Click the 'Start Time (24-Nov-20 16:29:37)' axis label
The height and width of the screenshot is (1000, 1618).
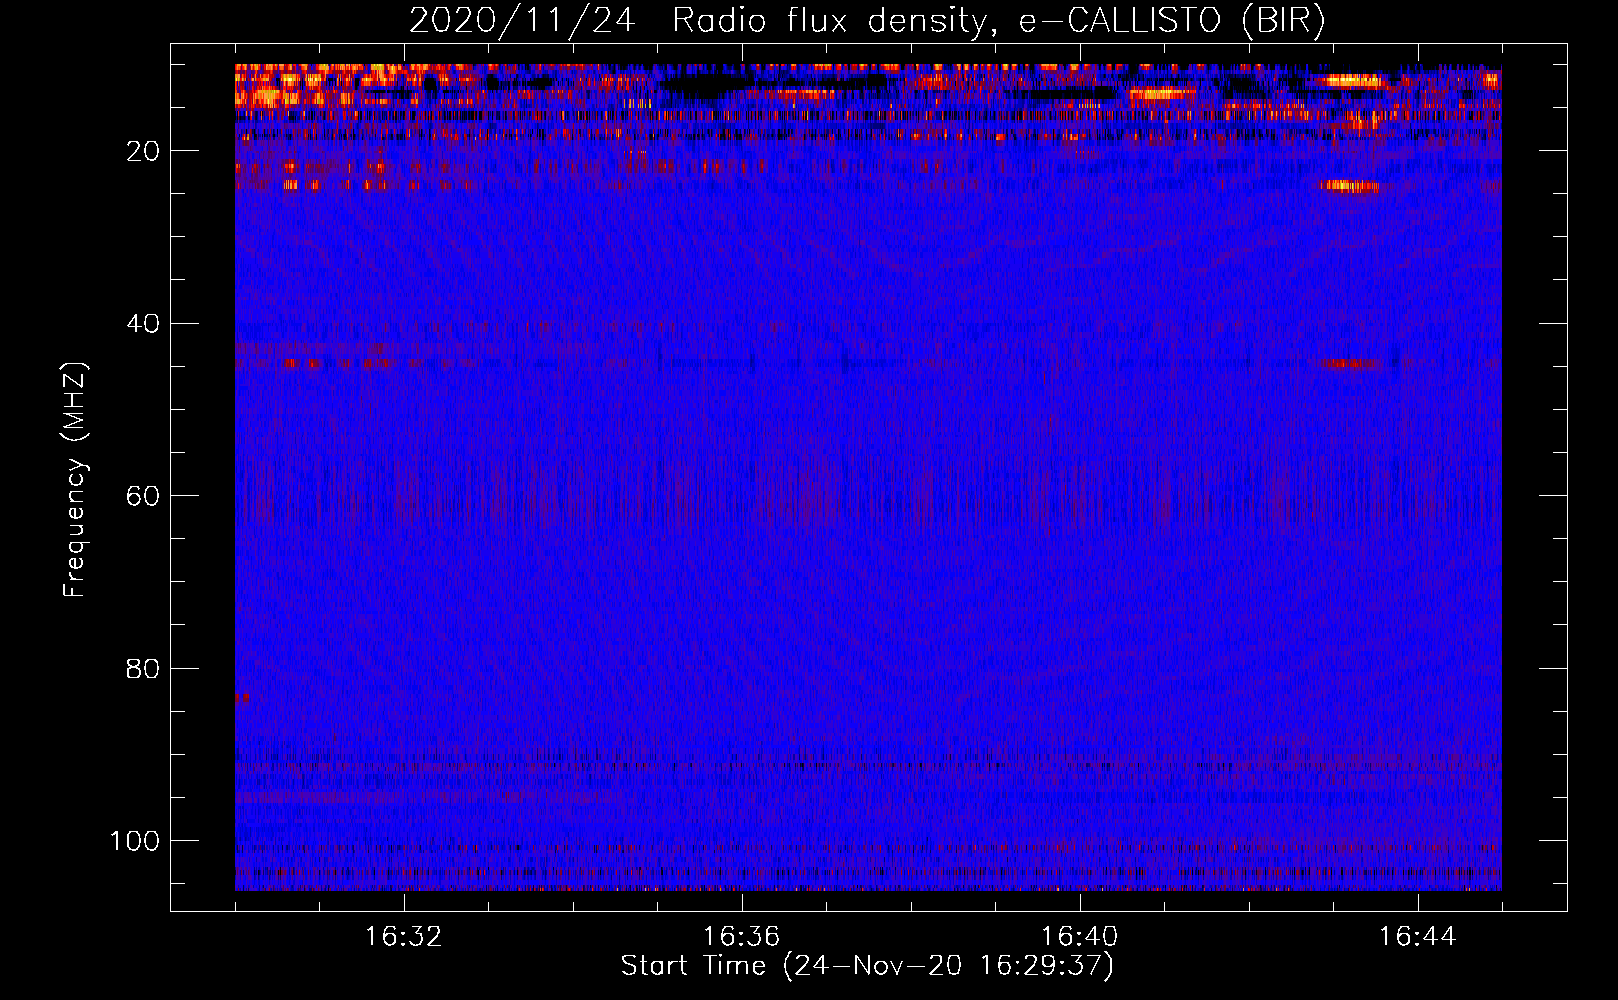pyautogui.click(x=867, y=966)
